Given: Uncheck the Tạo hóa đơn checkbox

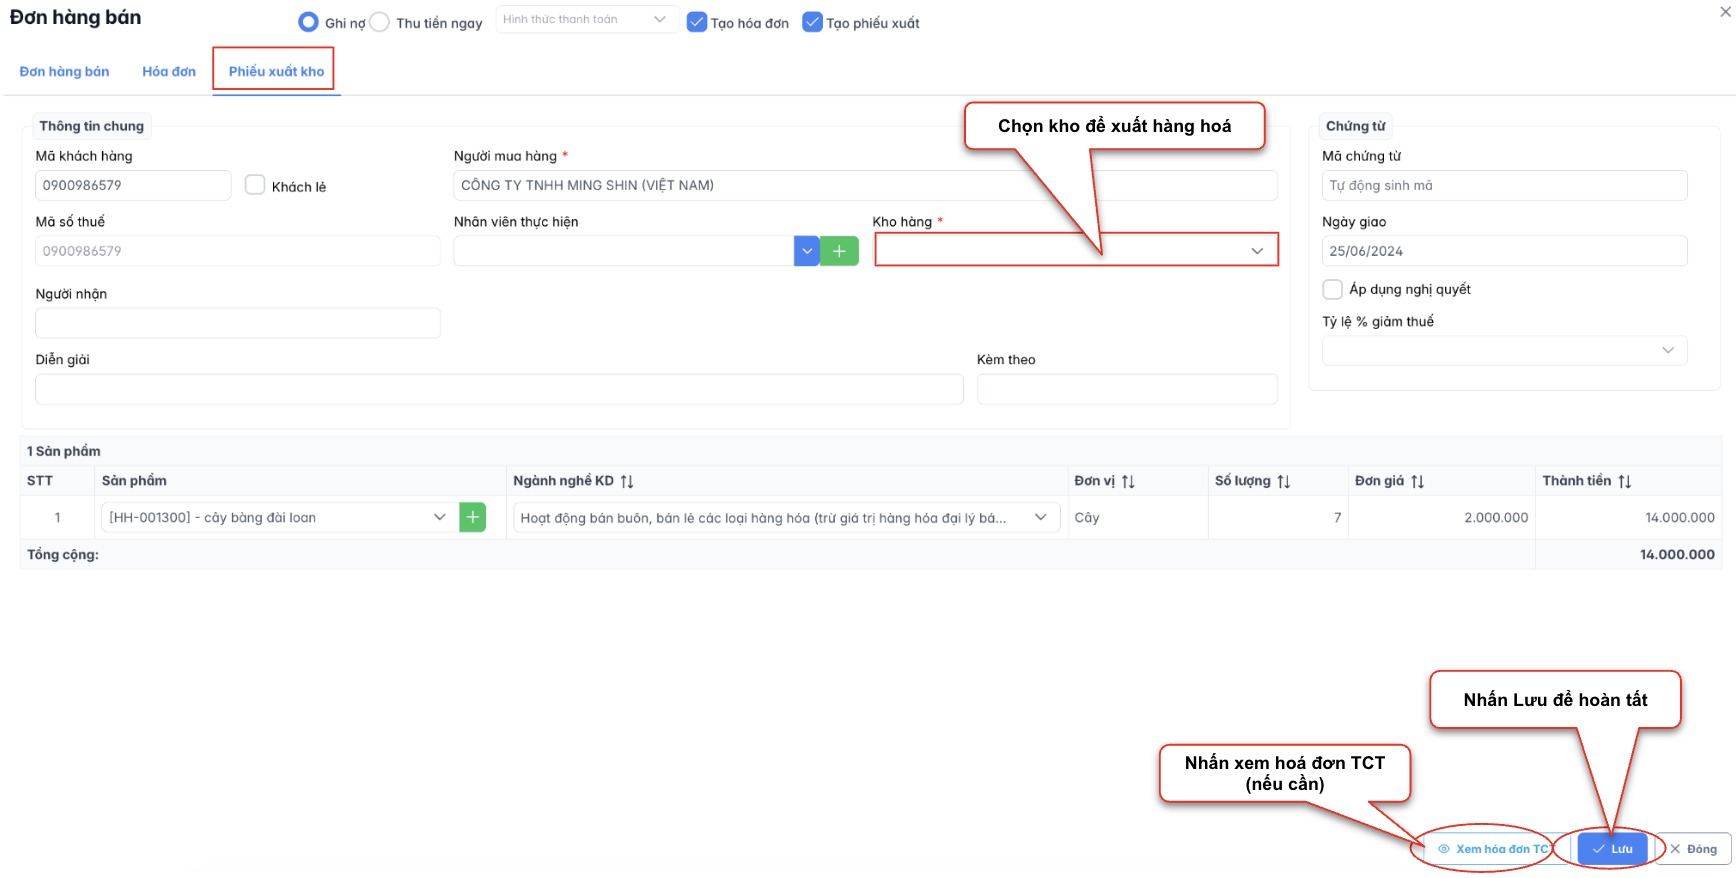Looking at the screenshot, I should click(x=697, y=22).
